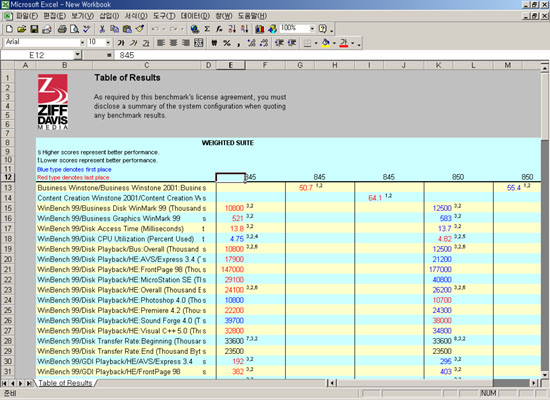Run the Spelling check icon
550x400 pixels.
(x=87, y=29)
